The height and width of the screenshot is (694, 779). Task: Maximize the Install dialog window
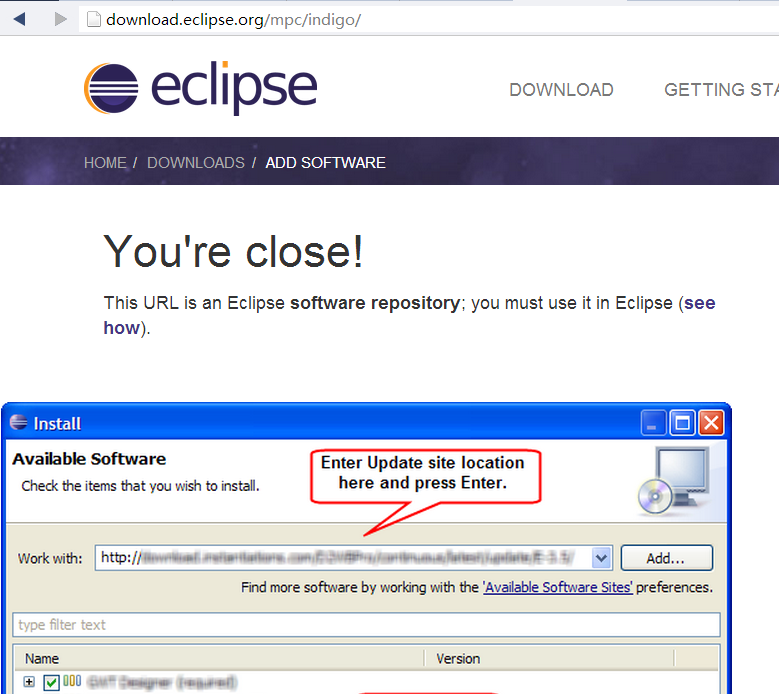682,423
